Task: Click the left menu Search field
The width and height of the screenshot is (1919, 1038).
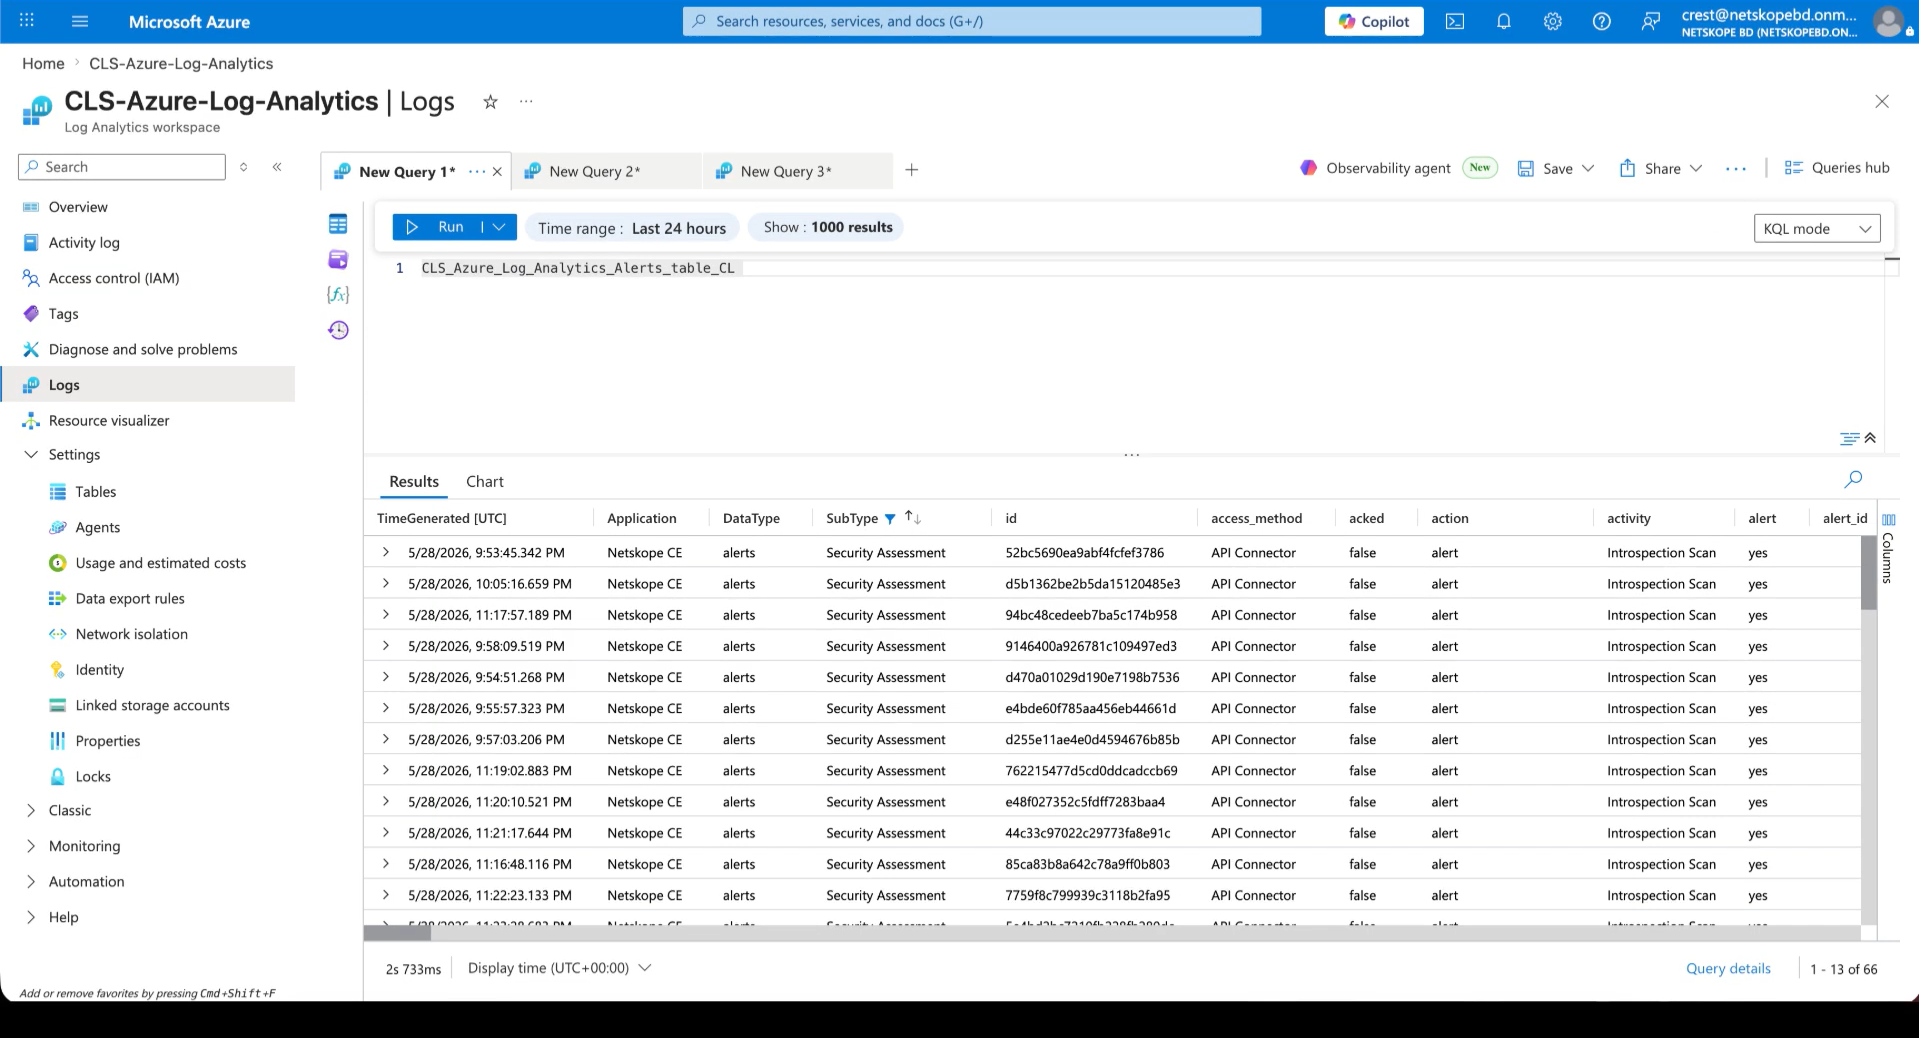Action: [x=122, y=167]
